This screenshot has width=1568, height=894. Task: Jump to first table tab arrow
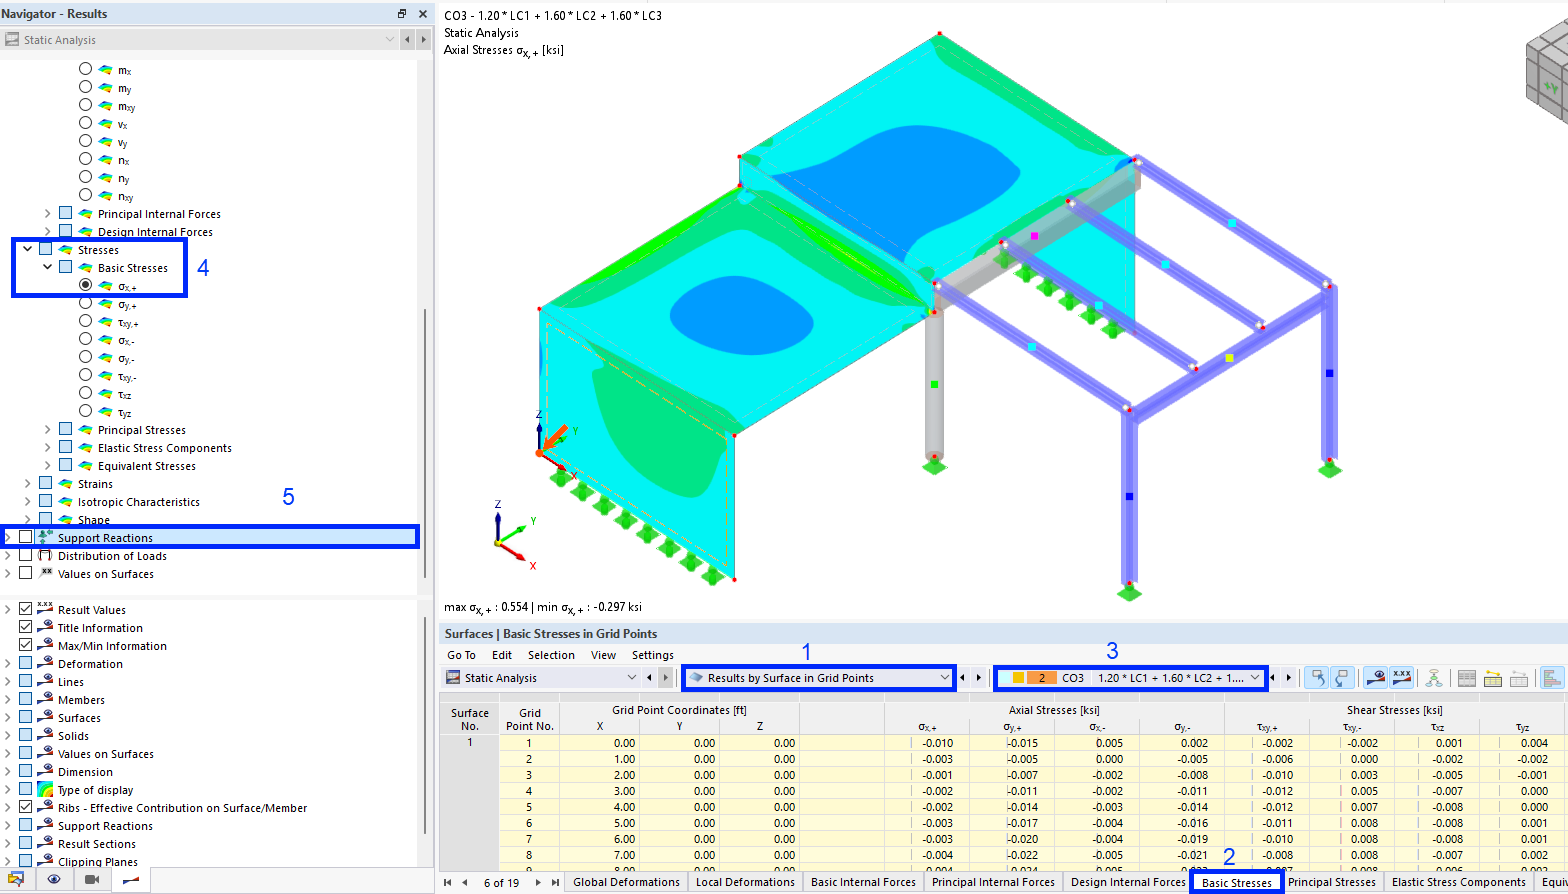click(448, 883)
